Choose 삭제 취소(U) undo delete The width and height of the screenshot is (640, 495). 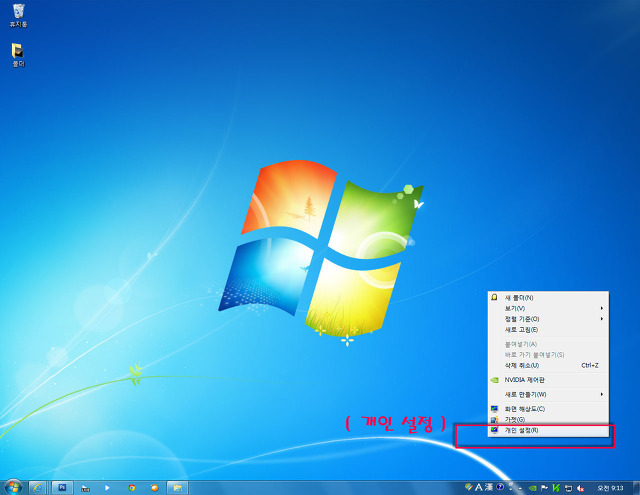(548, 365)
